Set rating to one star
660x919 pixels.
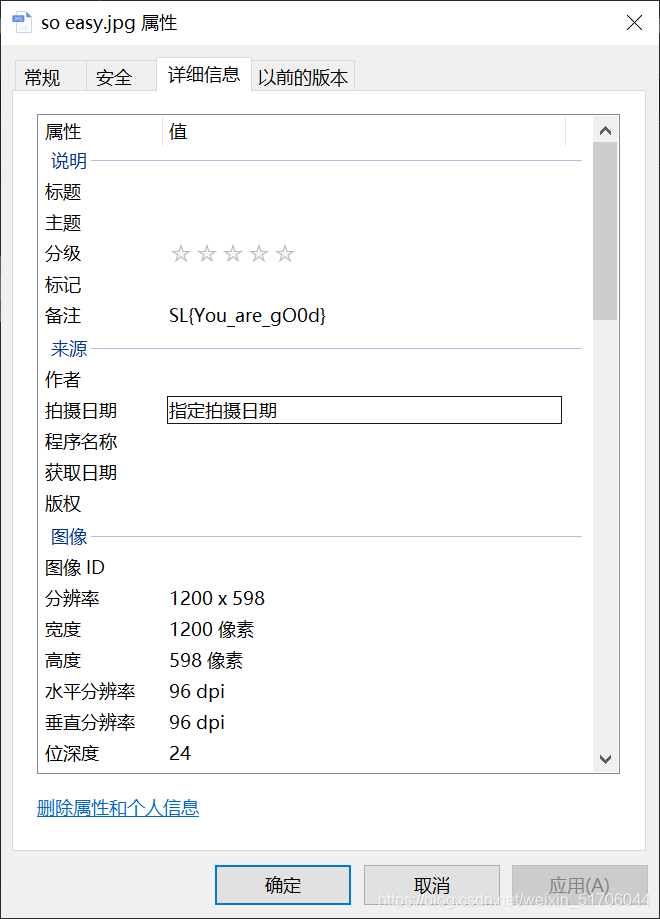click(181, 254)
